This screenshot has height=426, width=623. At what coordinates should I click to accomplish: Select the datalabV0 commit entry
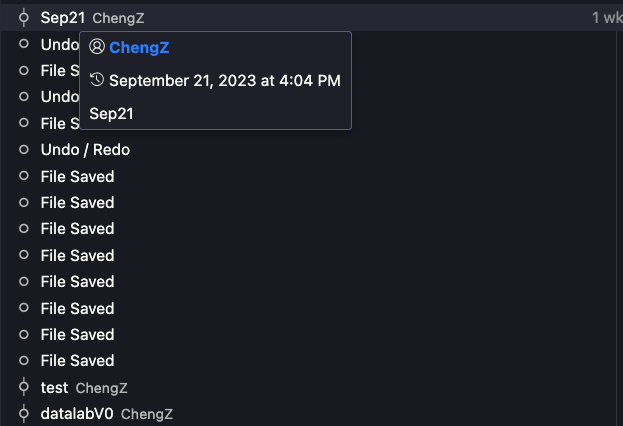pyautogui.click(x=312, y=414)
